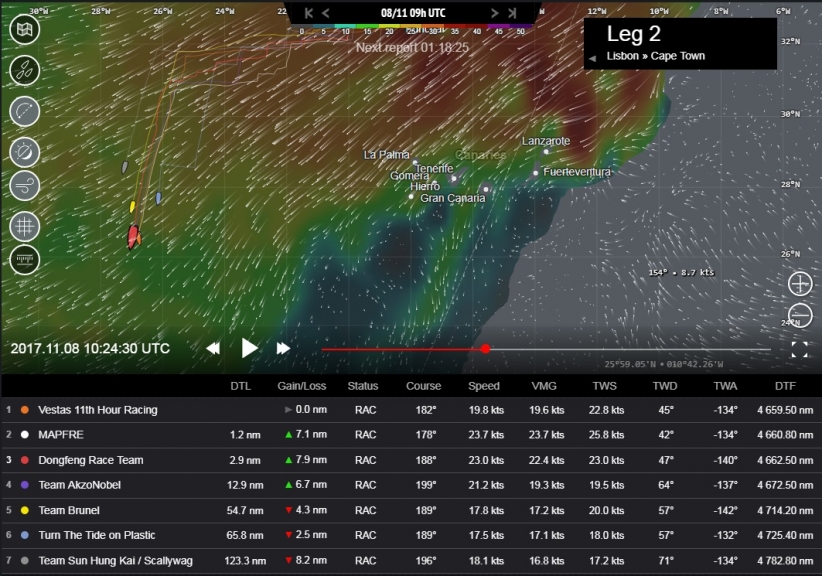
Task: Select the yellow Team Brunel boat marker
Action: coord(133,207)
